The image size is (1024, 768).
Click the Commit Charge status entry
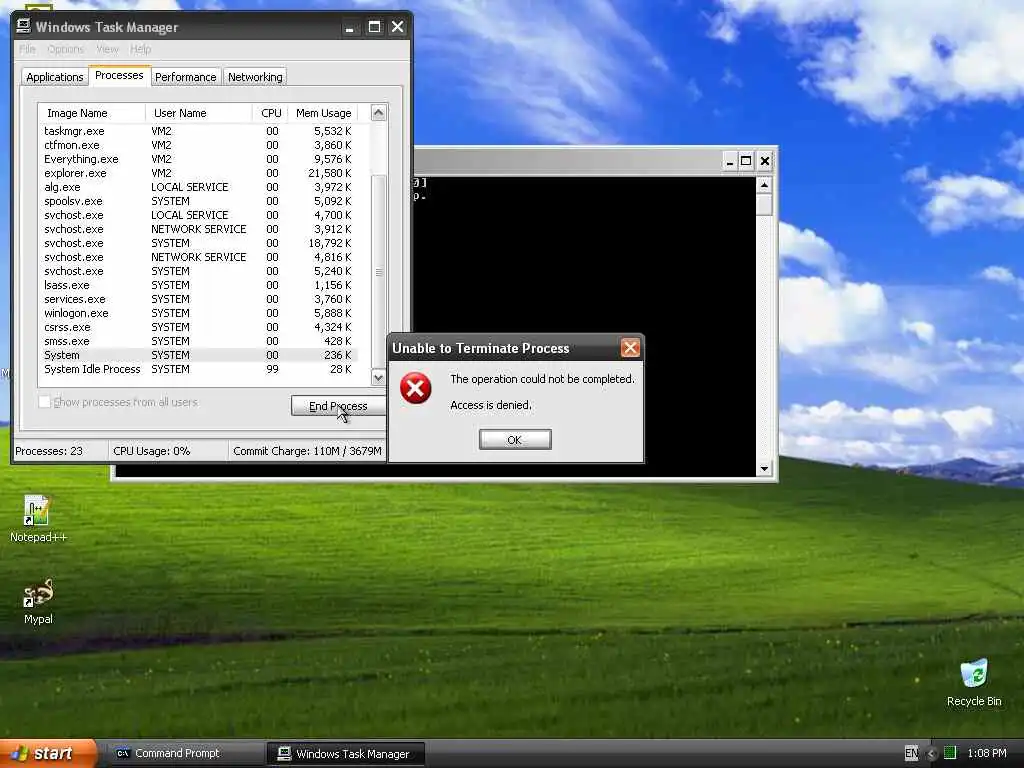click(x=307, y=451)
